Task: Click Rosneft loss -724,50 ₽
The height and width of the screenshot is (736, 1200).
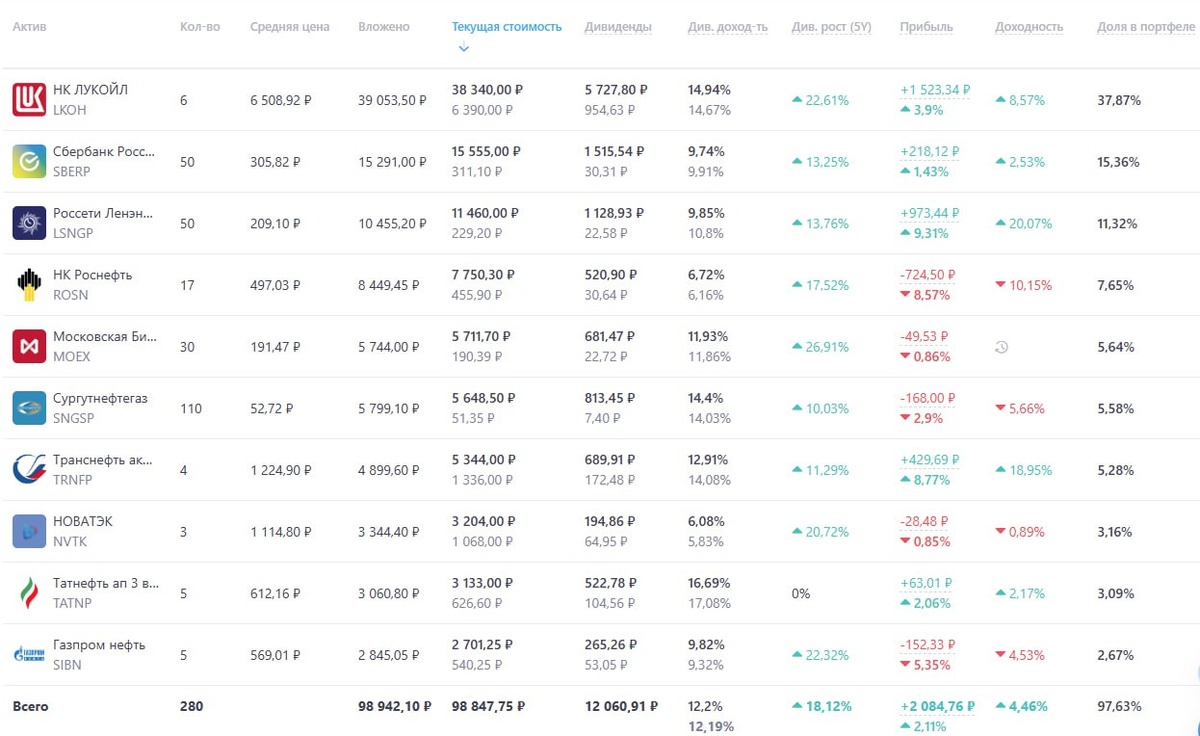Action: pyautogui.click(x=927, y=275)
